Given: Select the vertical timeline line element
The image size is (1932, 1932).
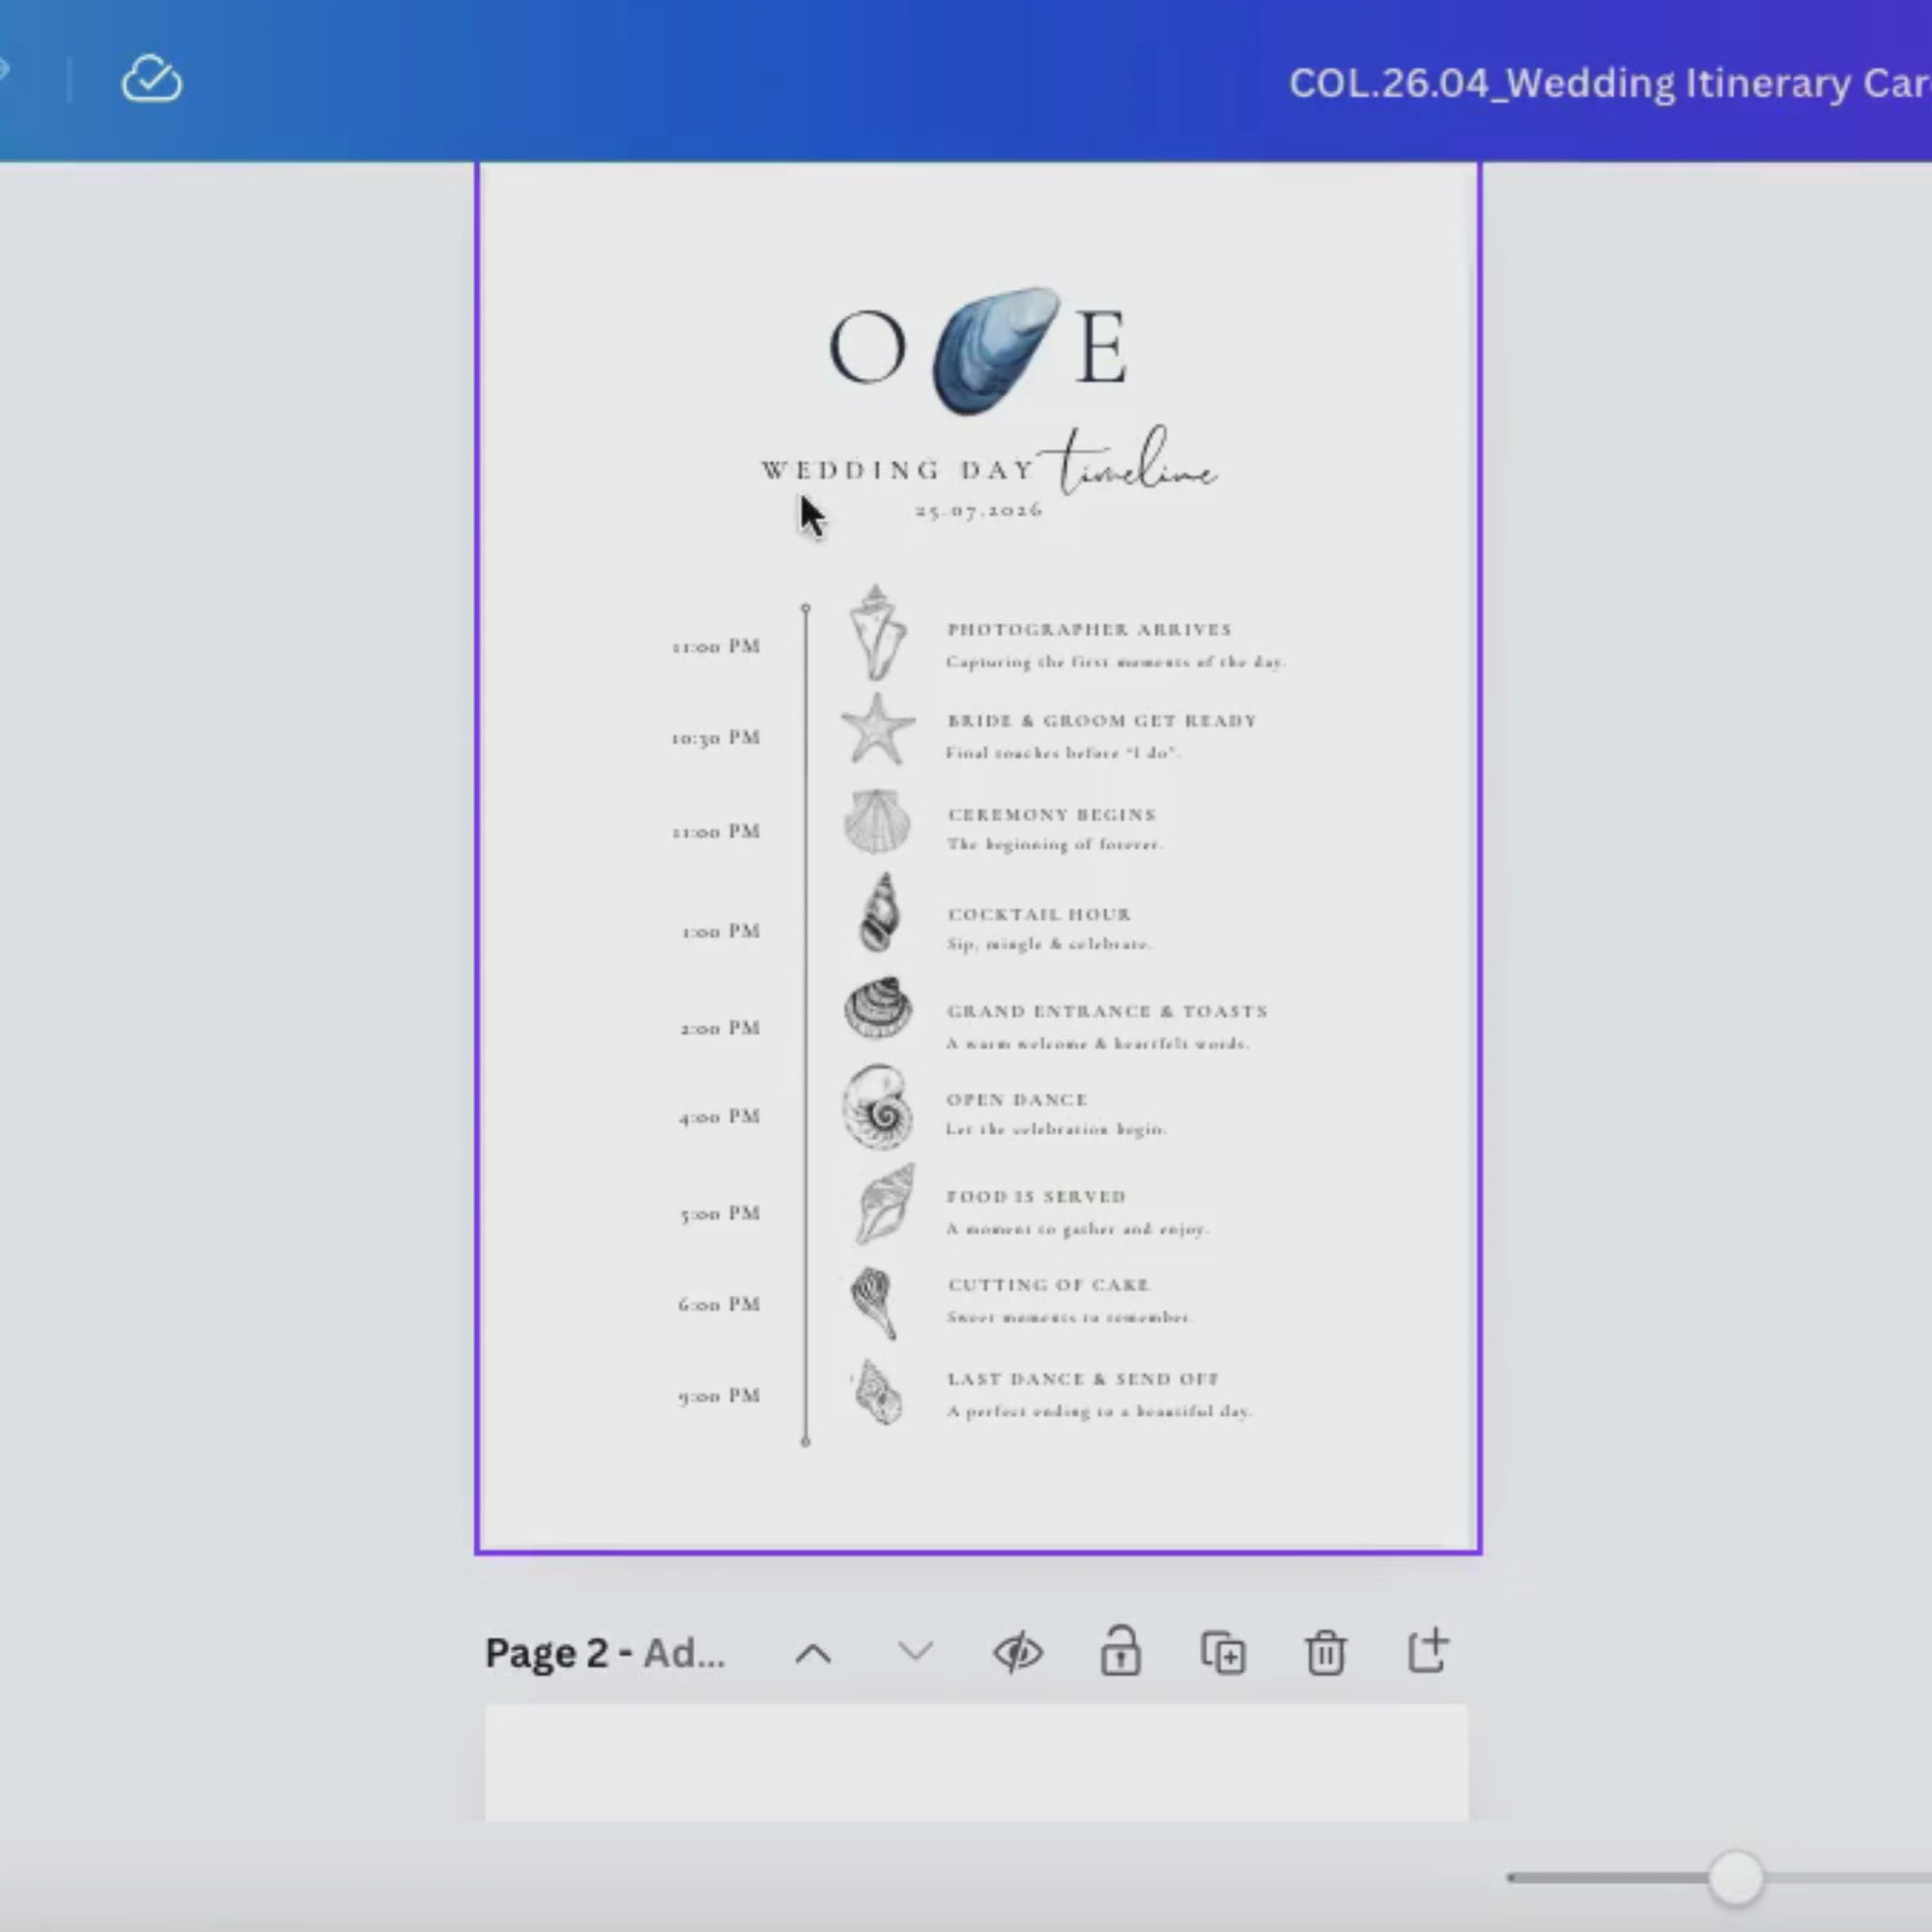Looking at the screenshot, I should 806,1025.
